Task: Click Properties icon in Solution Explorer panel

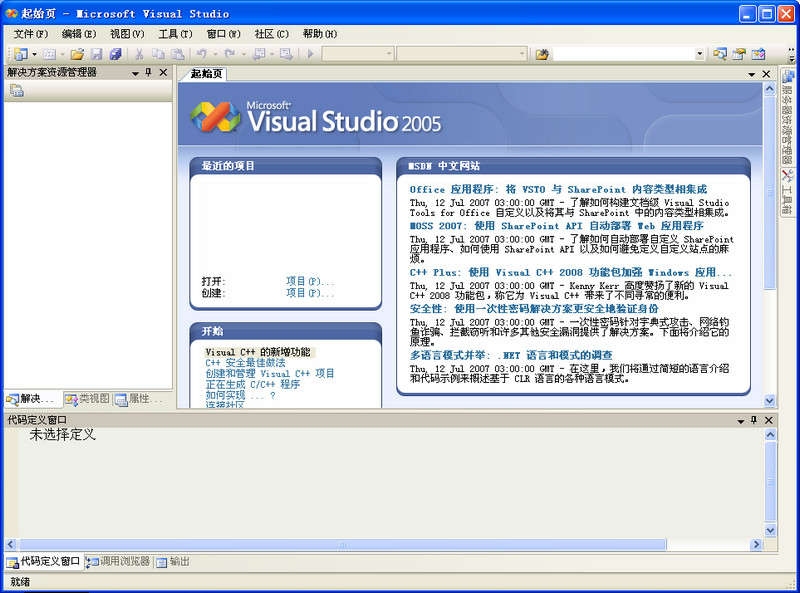Action: pos(17,91)
